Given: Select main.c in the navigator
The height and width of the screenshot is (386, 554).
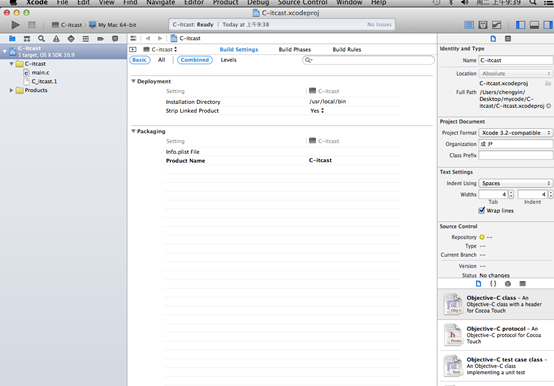Looking at the screenshot, I should click(36, 73).
